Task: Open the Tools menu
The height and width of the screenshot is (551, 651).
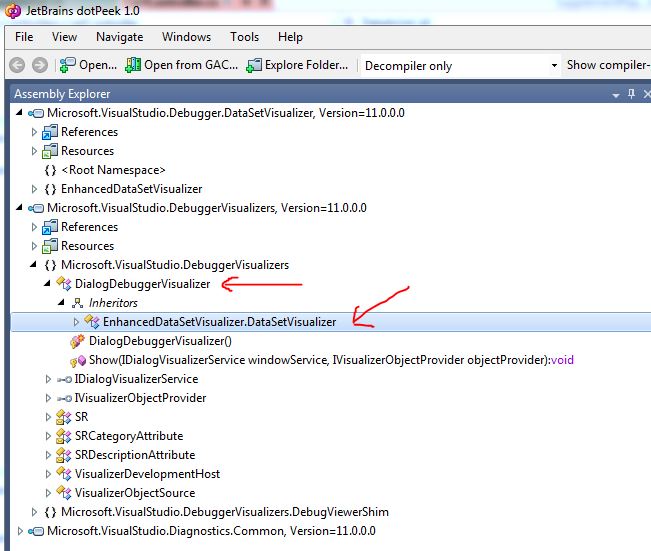Action: pyautogui.click(x=245, y=37)
